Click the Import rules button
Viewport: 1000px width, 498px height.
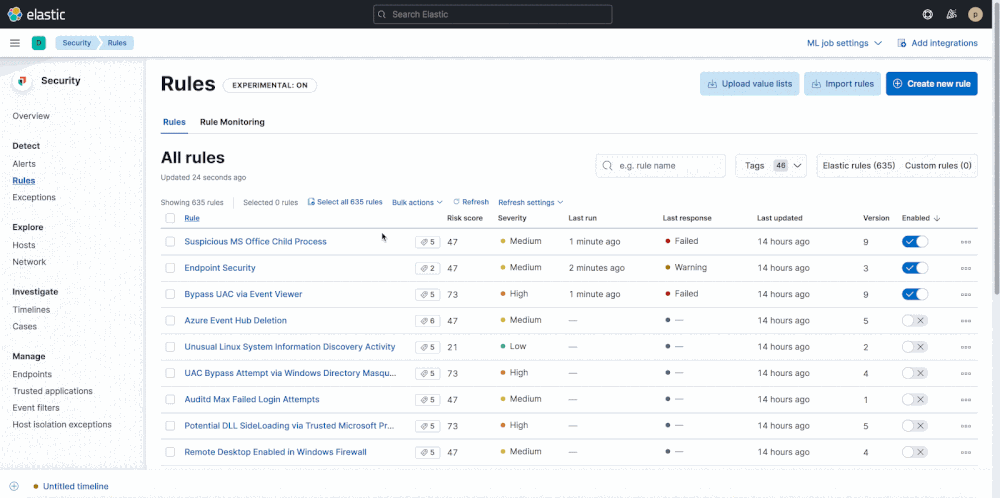[x=842, y=84]
